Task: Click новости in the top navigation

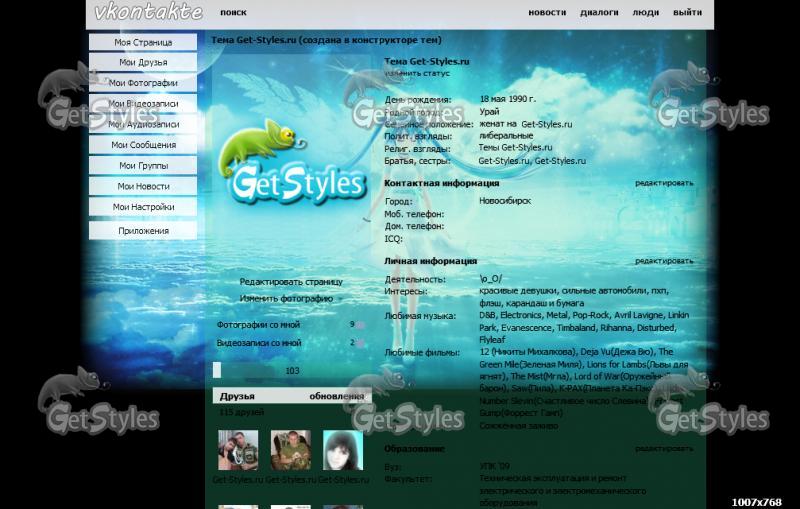Action: (547, 13)
